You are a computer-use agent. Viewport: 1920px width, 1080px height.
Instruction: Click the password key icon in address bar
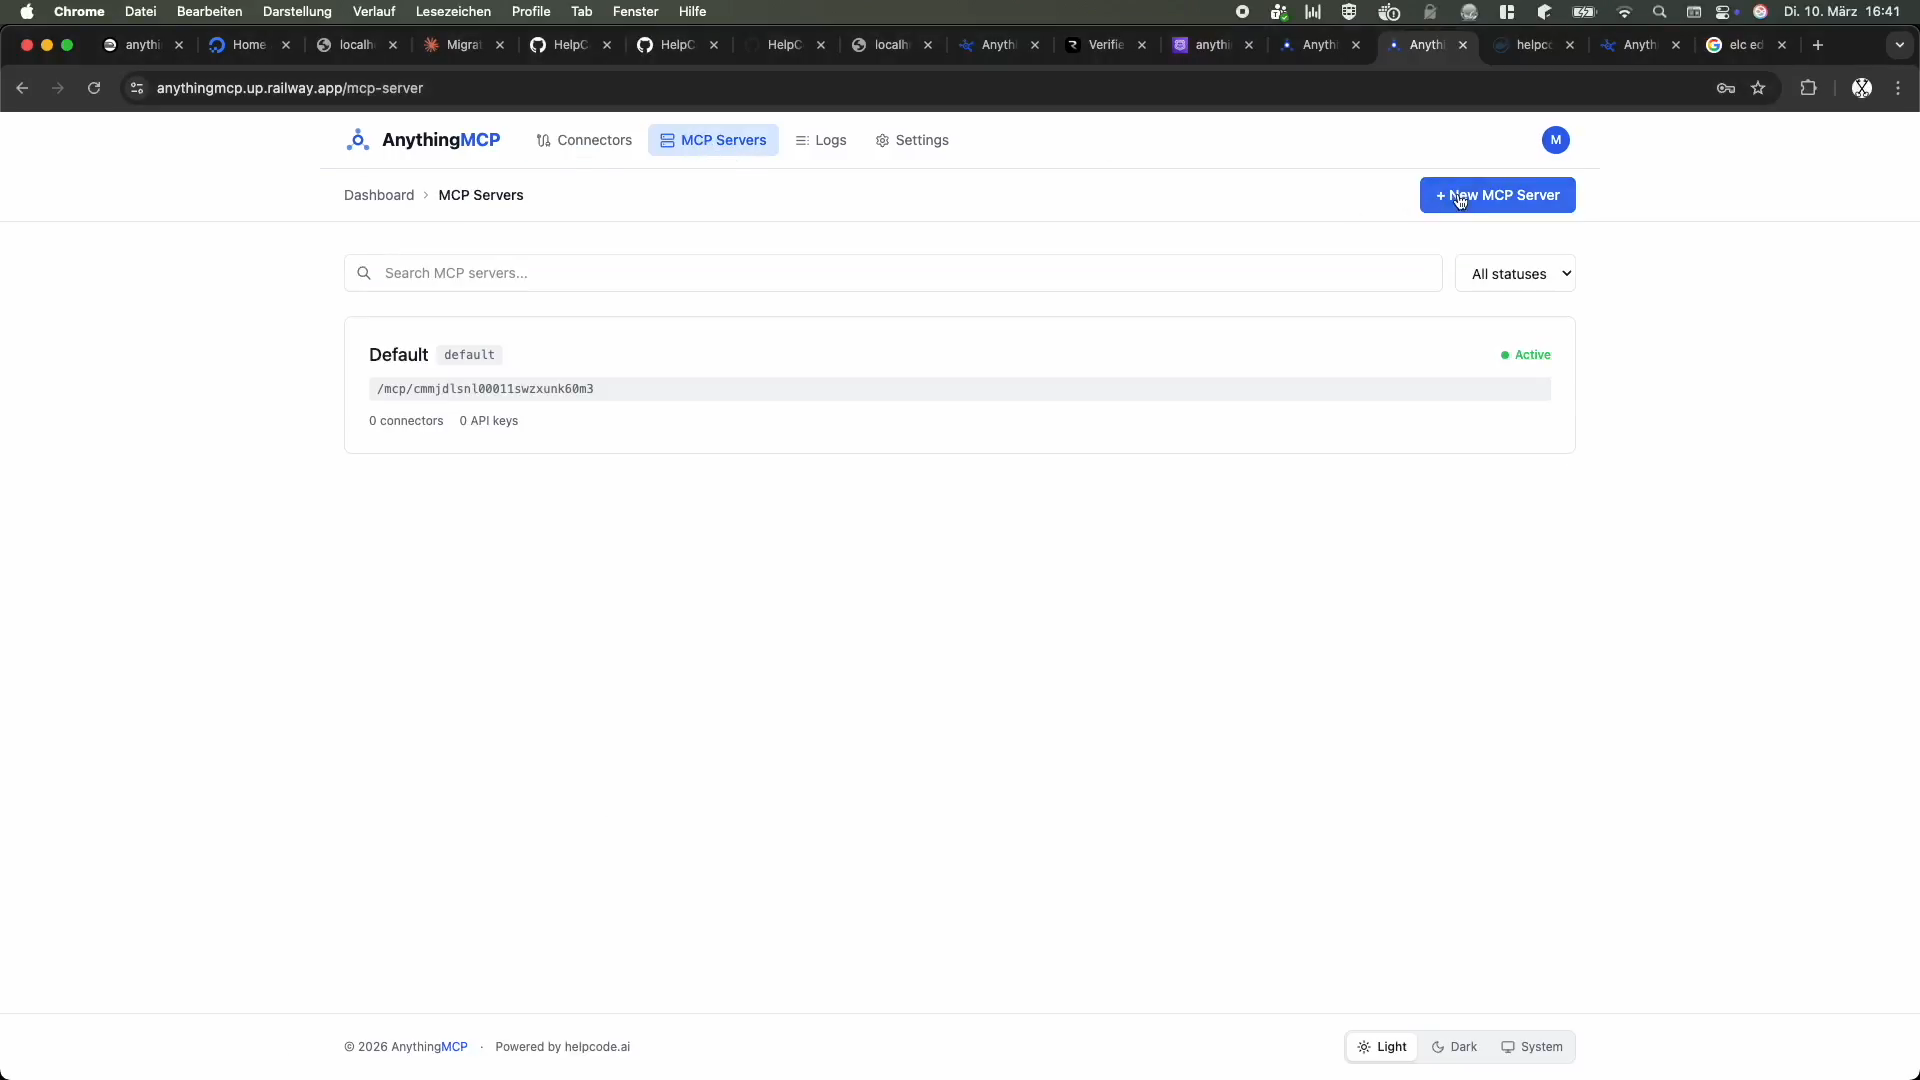pyautogui.click(x=1725, y=88)
